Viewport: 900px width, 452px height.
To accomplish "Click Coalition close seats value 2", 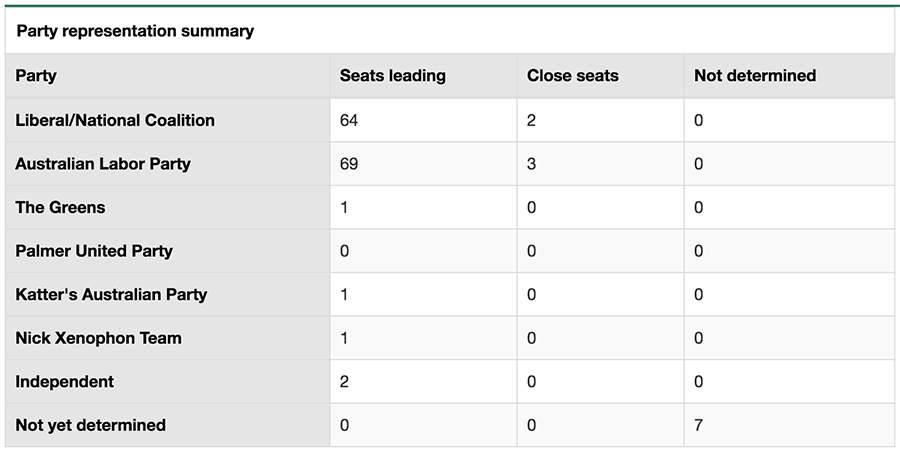I will (x=532, y=120).
